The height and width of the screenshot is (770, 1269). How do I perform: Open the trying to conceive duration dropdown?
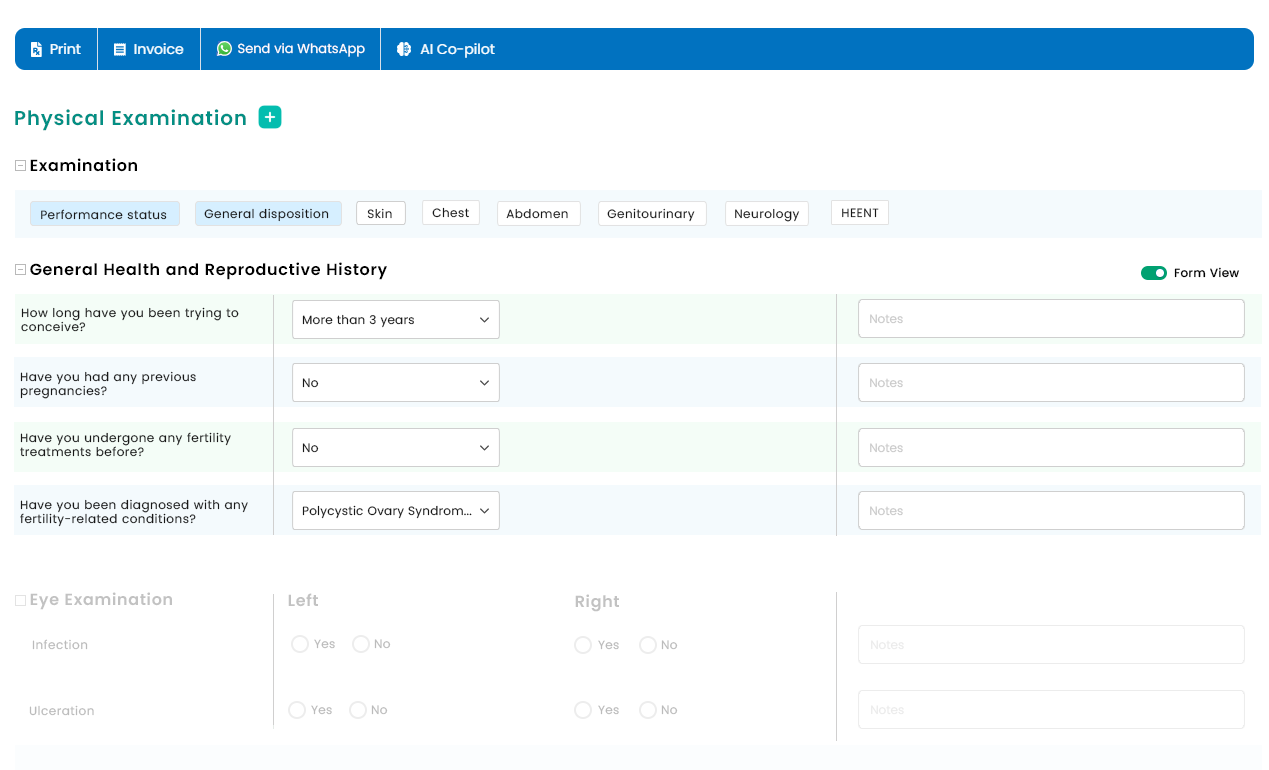pos(395,320)
